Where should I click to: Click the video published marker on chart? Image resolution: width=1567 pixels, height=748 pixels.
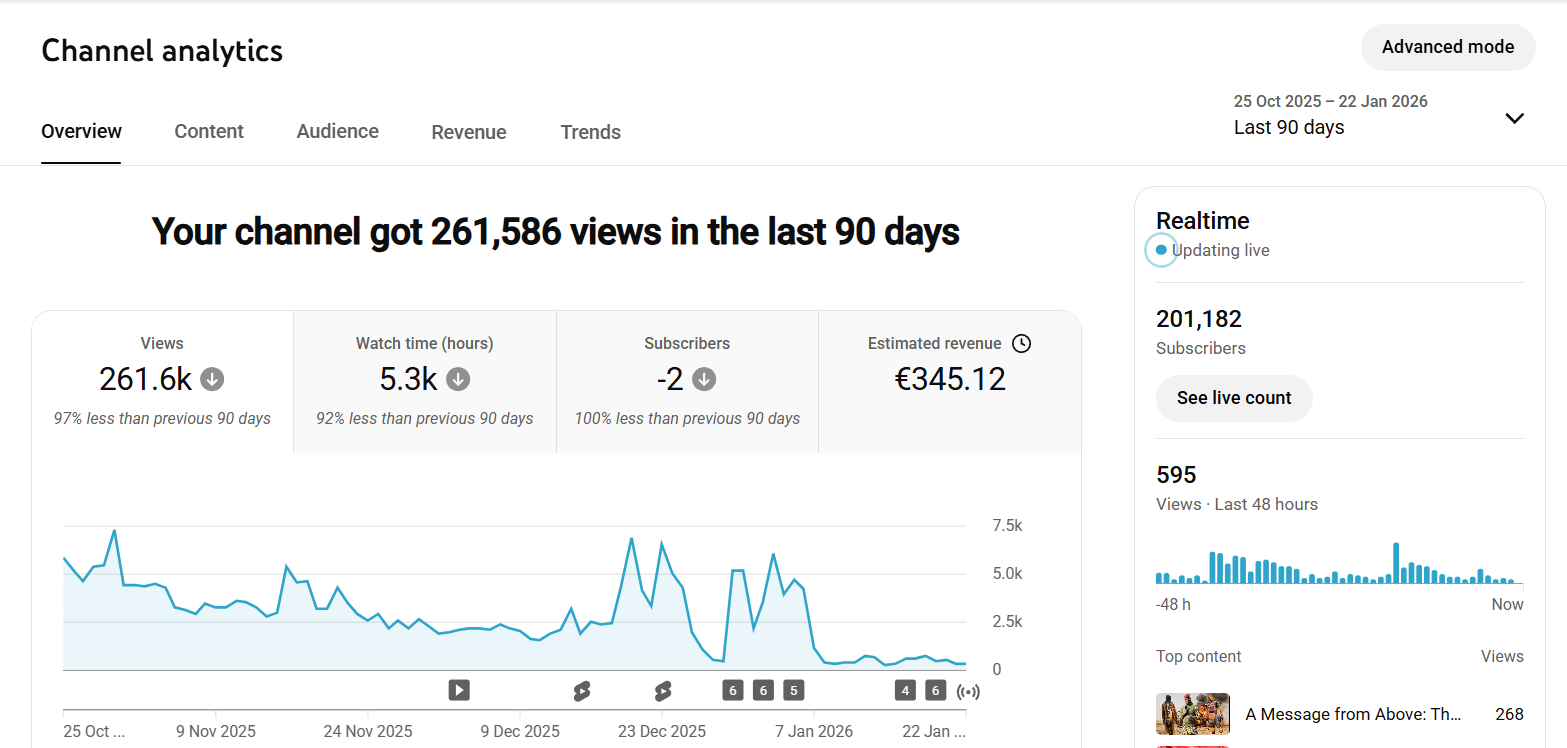(459, 690)
